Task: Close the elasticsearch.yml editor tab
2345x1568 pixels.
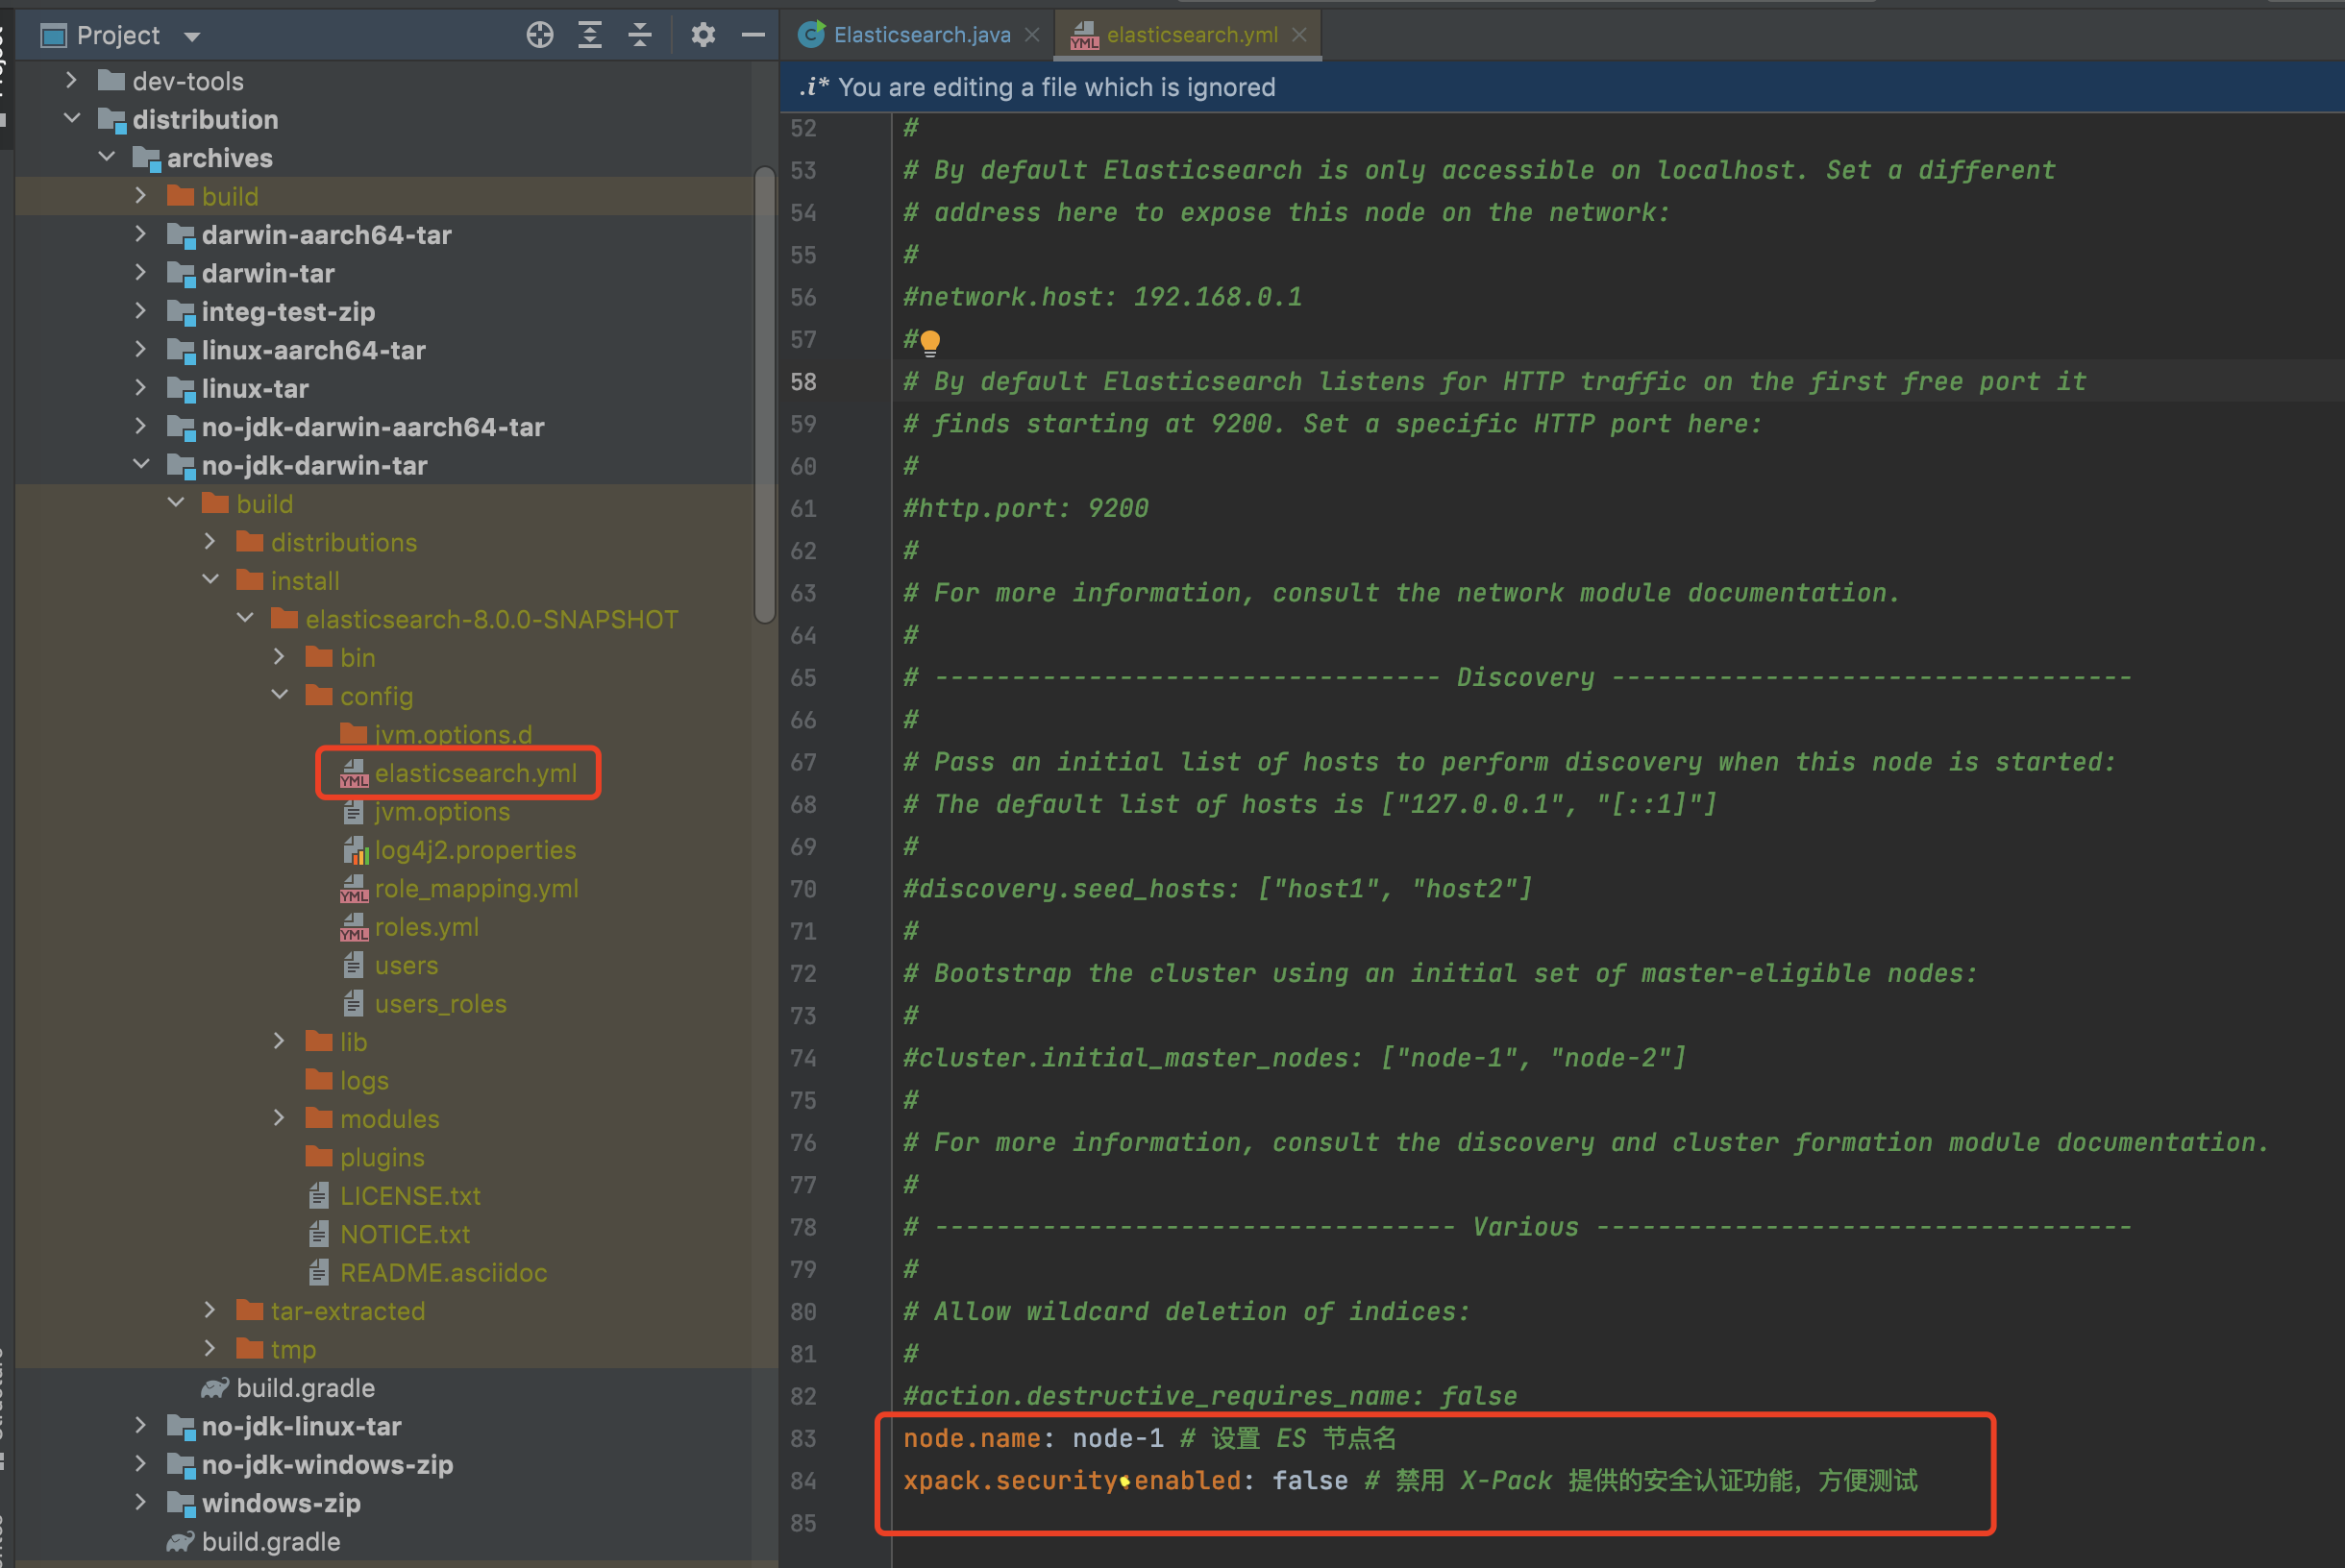Action: pos(1299,35)
